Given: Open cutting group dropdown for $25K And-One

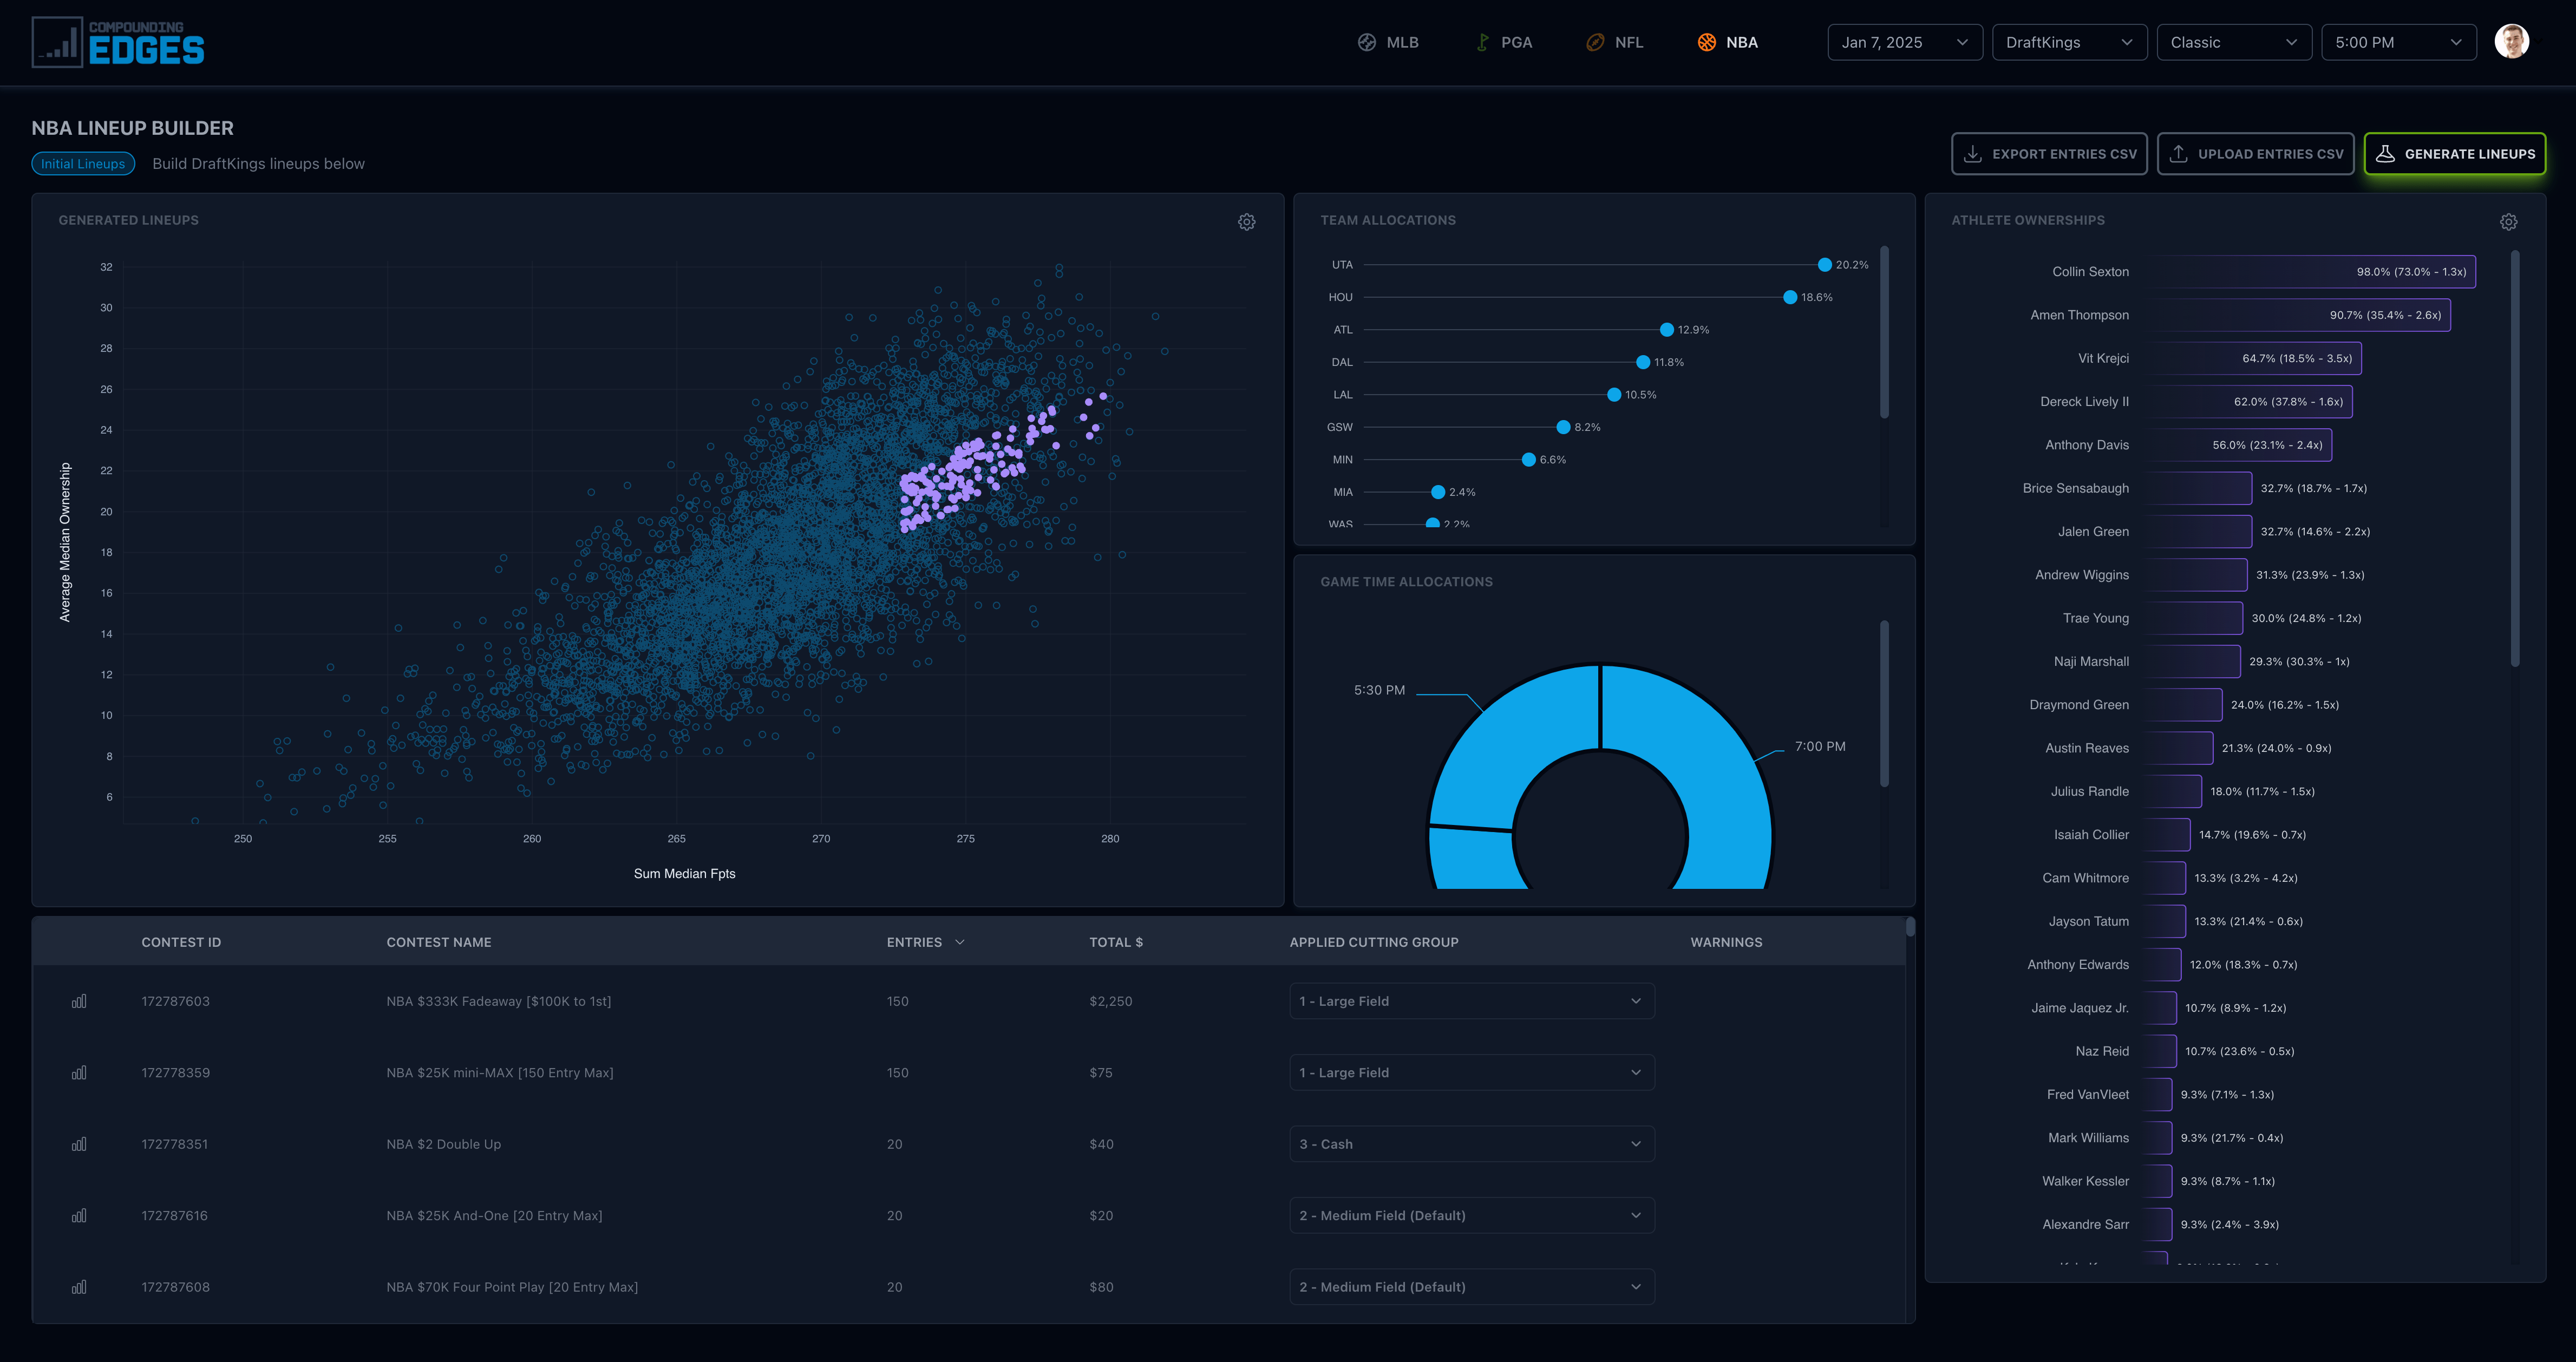Looking at the screenshot, I should pos(1471,1216).
